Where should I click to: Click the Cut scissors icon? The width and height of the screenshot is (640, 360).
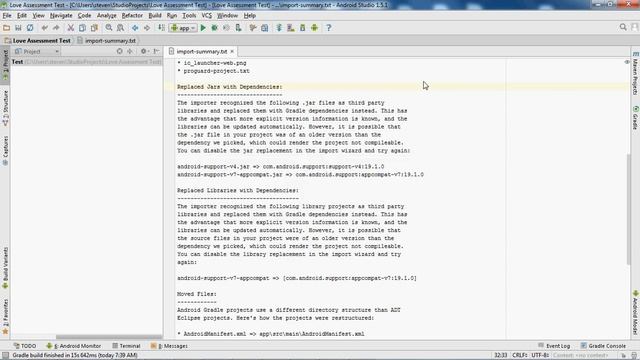pyautogui.click(x=71, y=28)
